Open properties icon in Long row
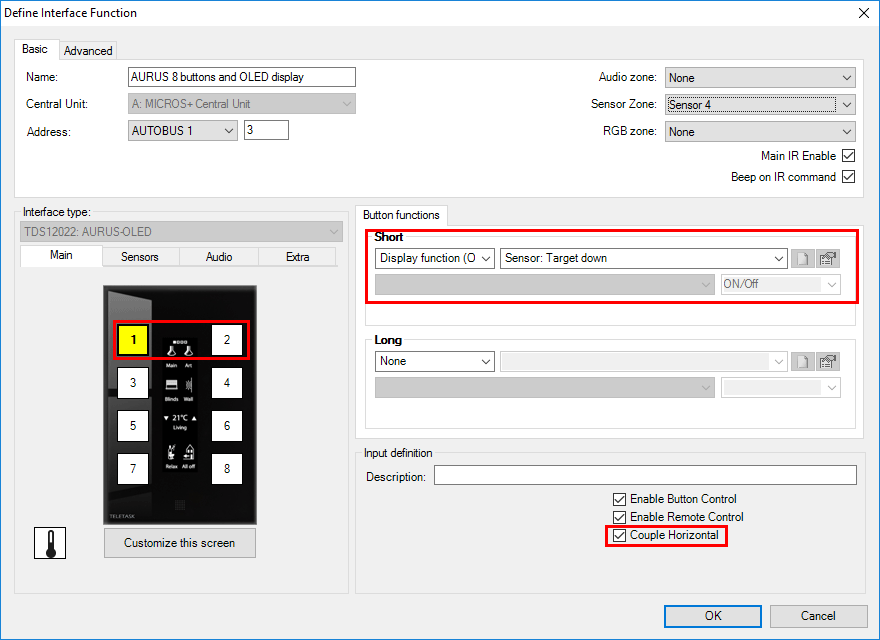This screenshot has width=880, height=640. pyautogui.click(x=827, y=361)
